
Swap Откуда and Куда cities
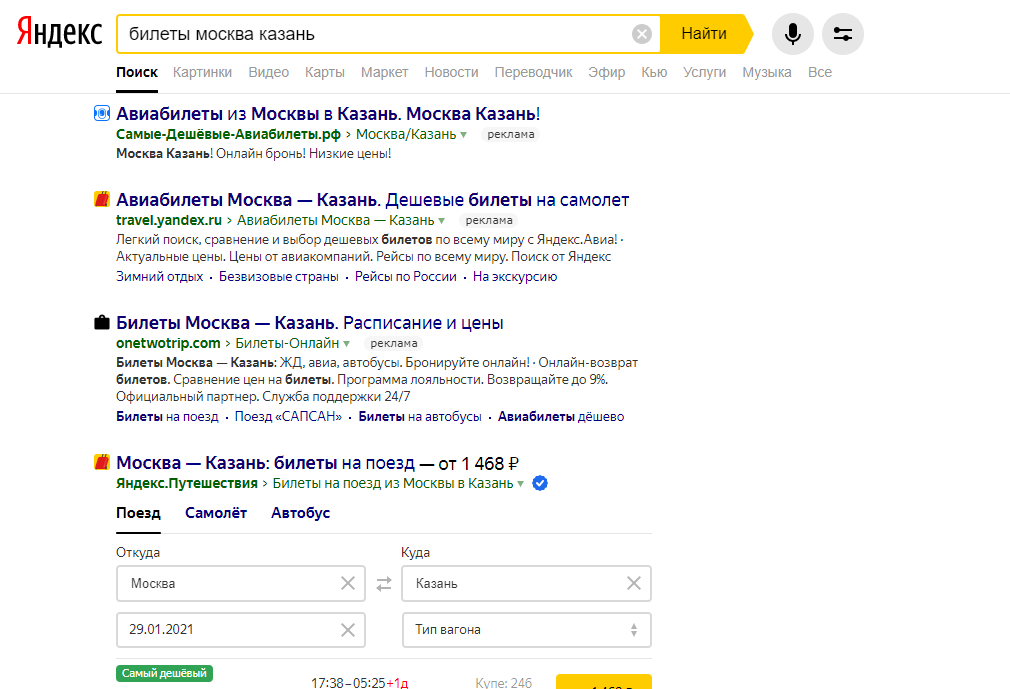pos(384,583)
